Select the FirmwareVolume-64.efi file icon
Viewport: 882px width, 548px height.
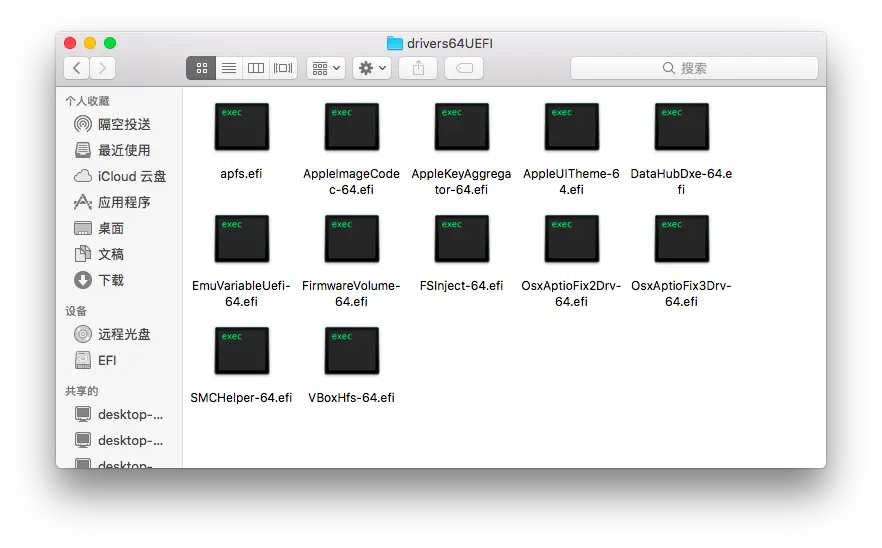point(352,239)
